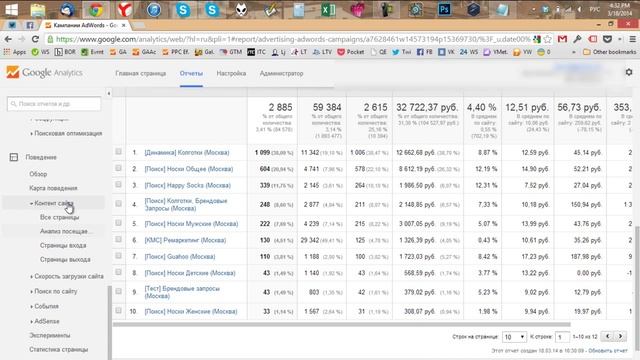This screenshot has height=360, width=640.
Task: Open the FB Facebook bookmark
Action: [424, 52]
